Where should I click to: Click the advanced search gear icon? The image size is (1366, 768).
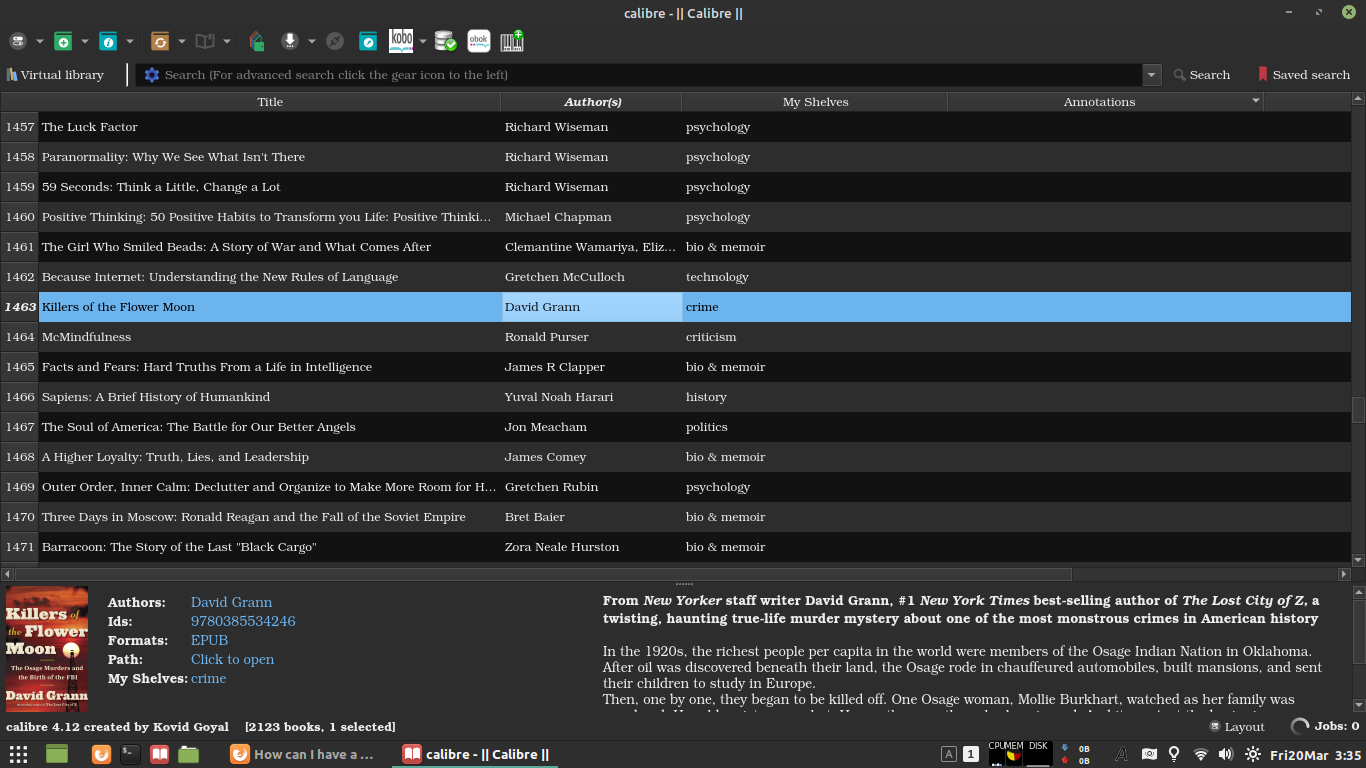tap(152, 75)
